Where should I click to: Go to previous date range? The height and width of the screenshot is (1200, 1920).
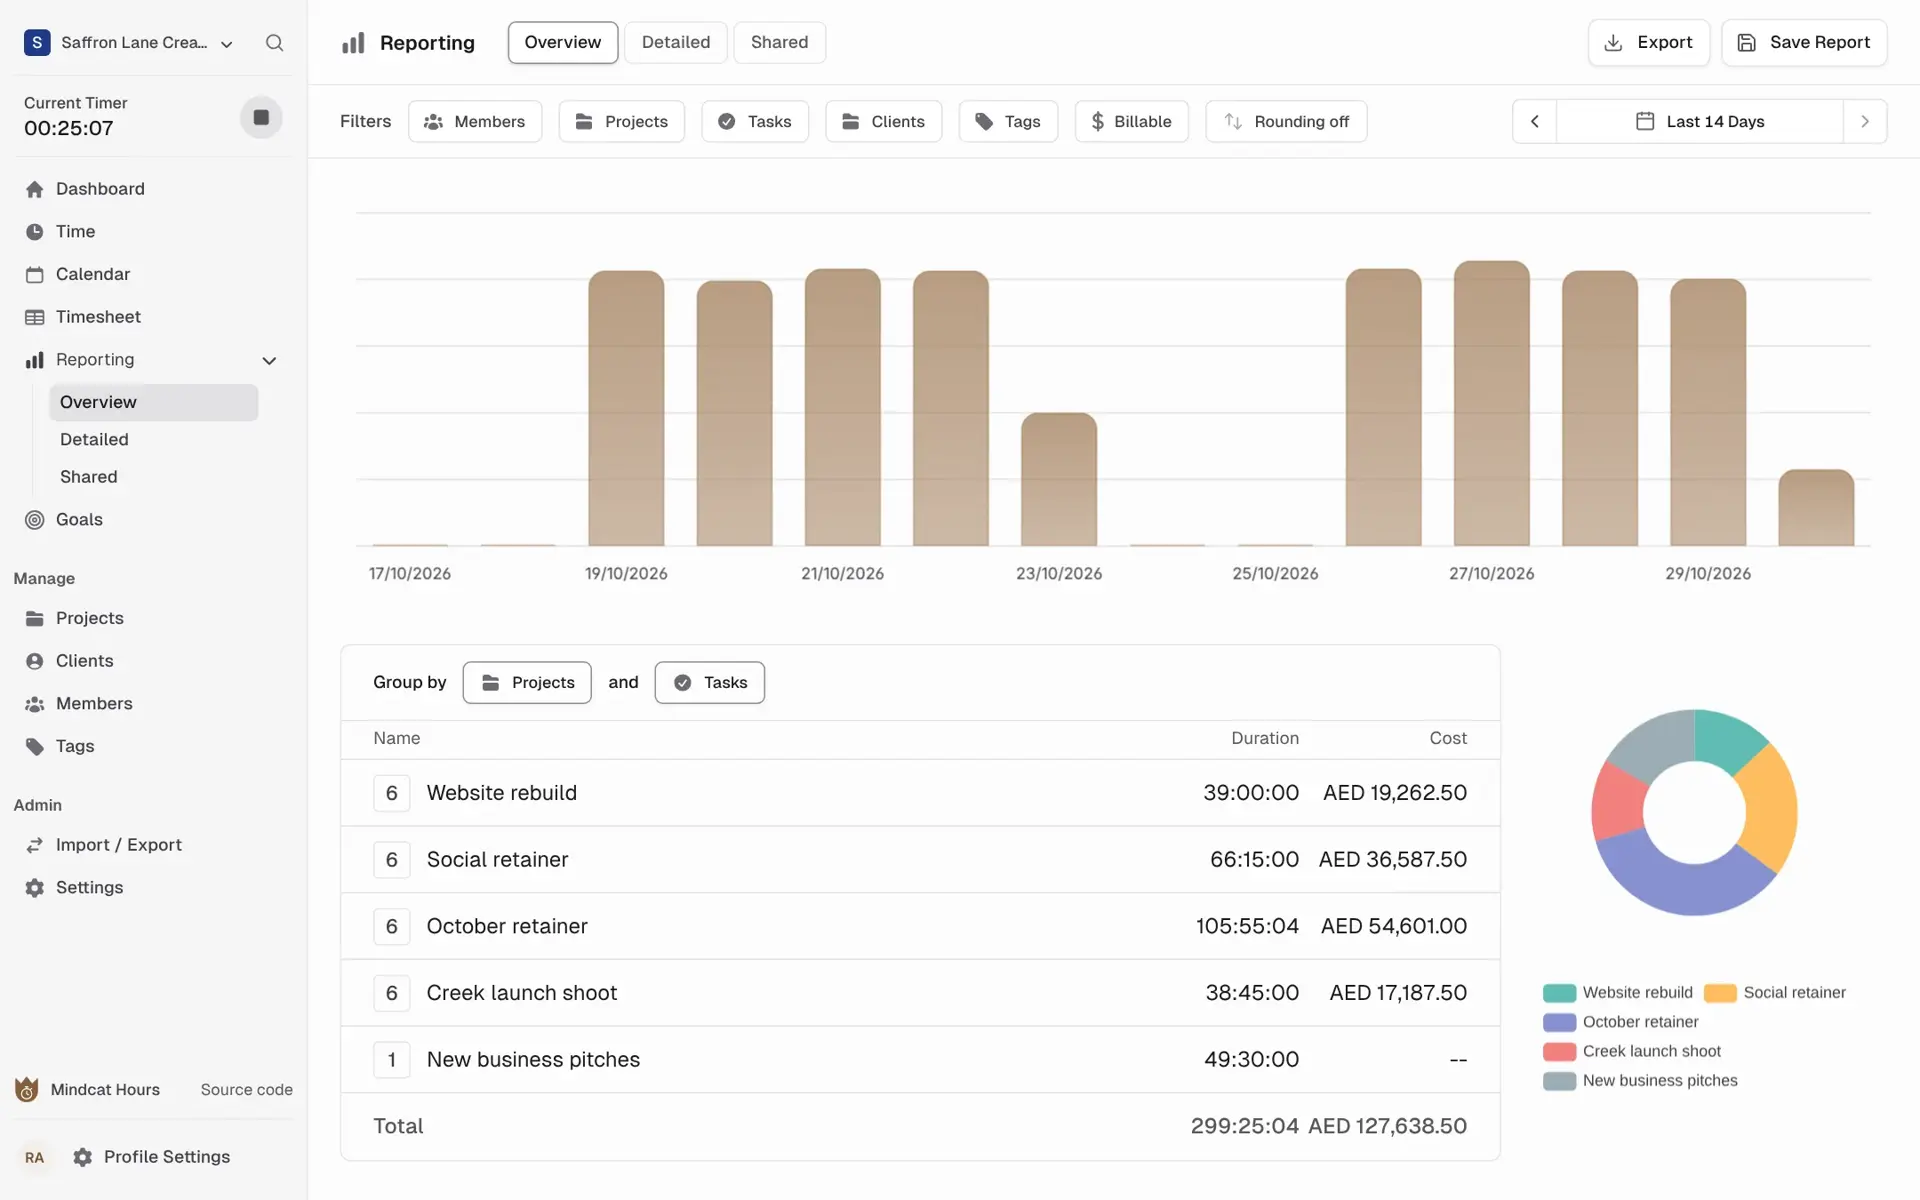pos(1534,121)
